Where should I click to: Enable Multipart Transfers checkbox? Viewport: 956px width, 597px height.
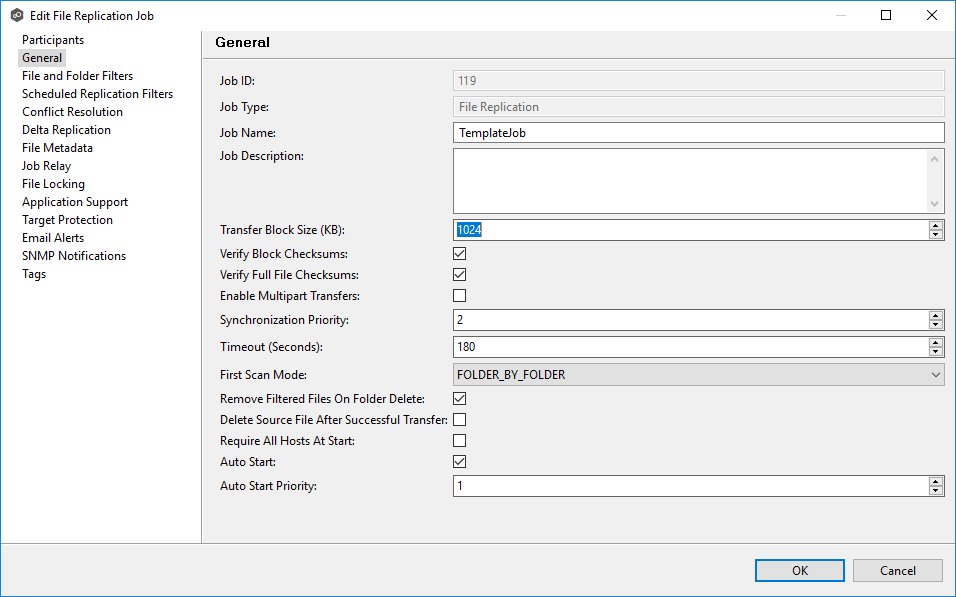[460, 296]
